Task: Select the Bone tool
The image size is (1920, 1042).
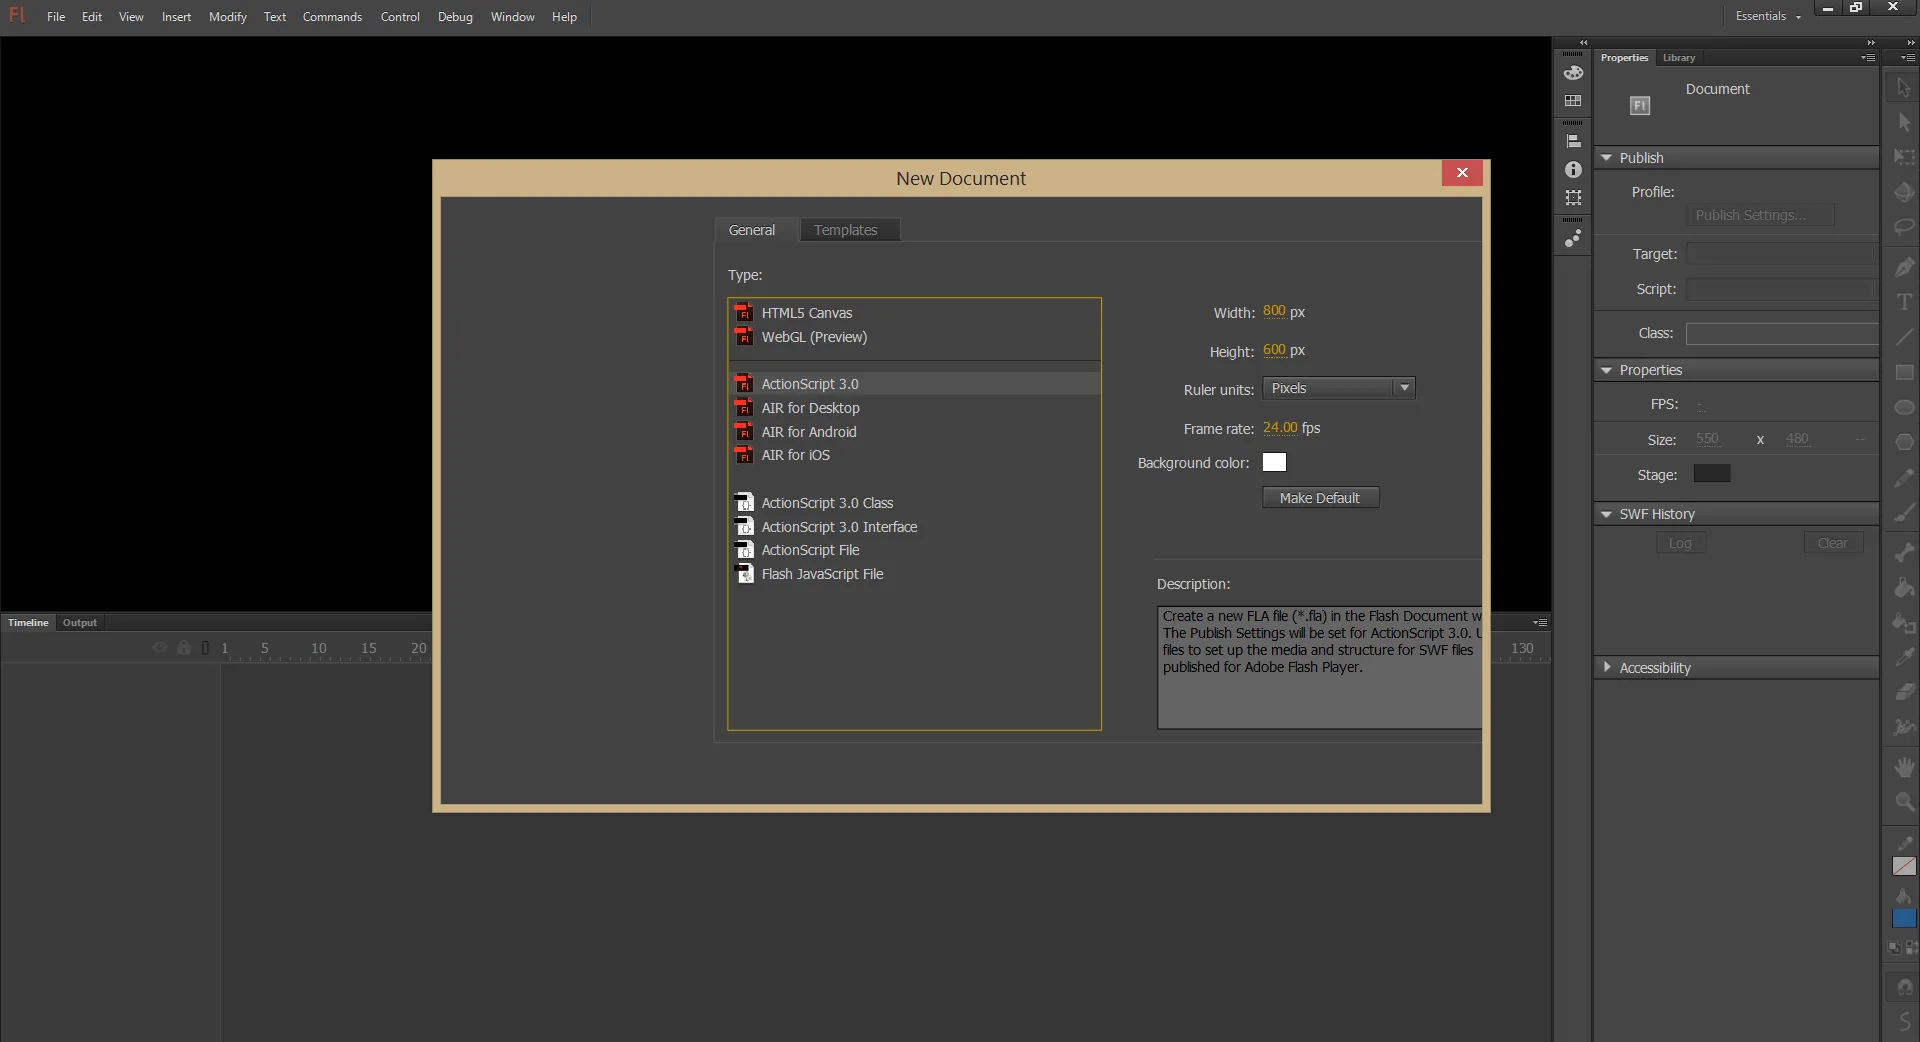Action: click(x=1904, y=552)
